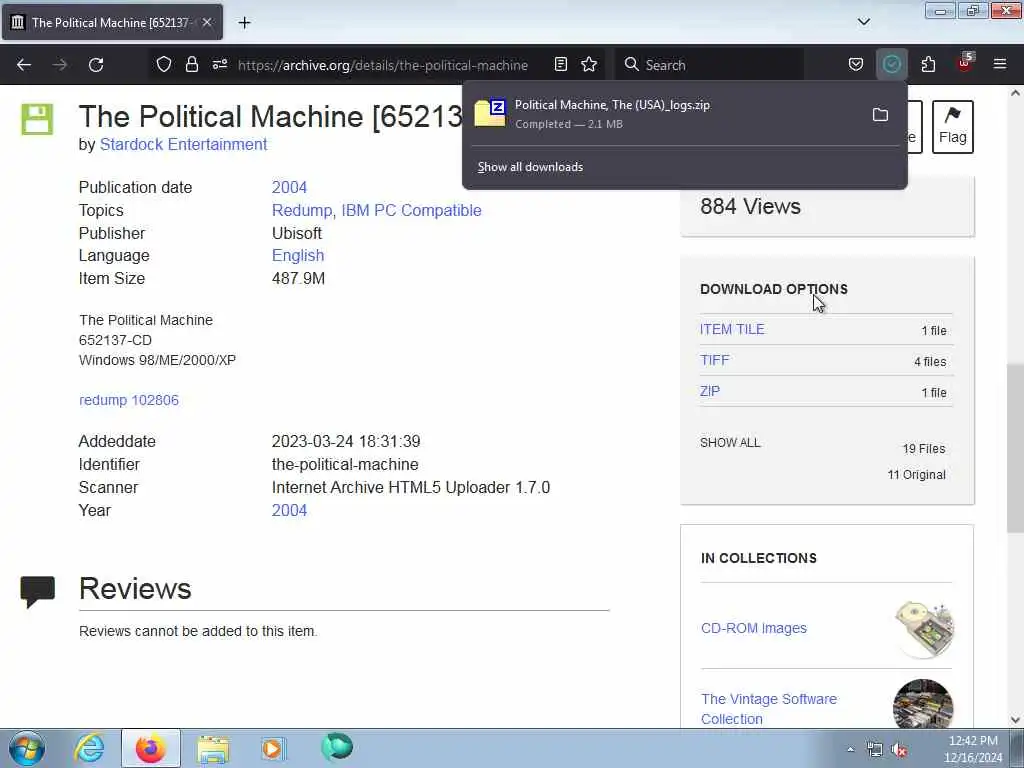
Task: Open The Vintage Software Collection link
Action: [x=769, y=709]
